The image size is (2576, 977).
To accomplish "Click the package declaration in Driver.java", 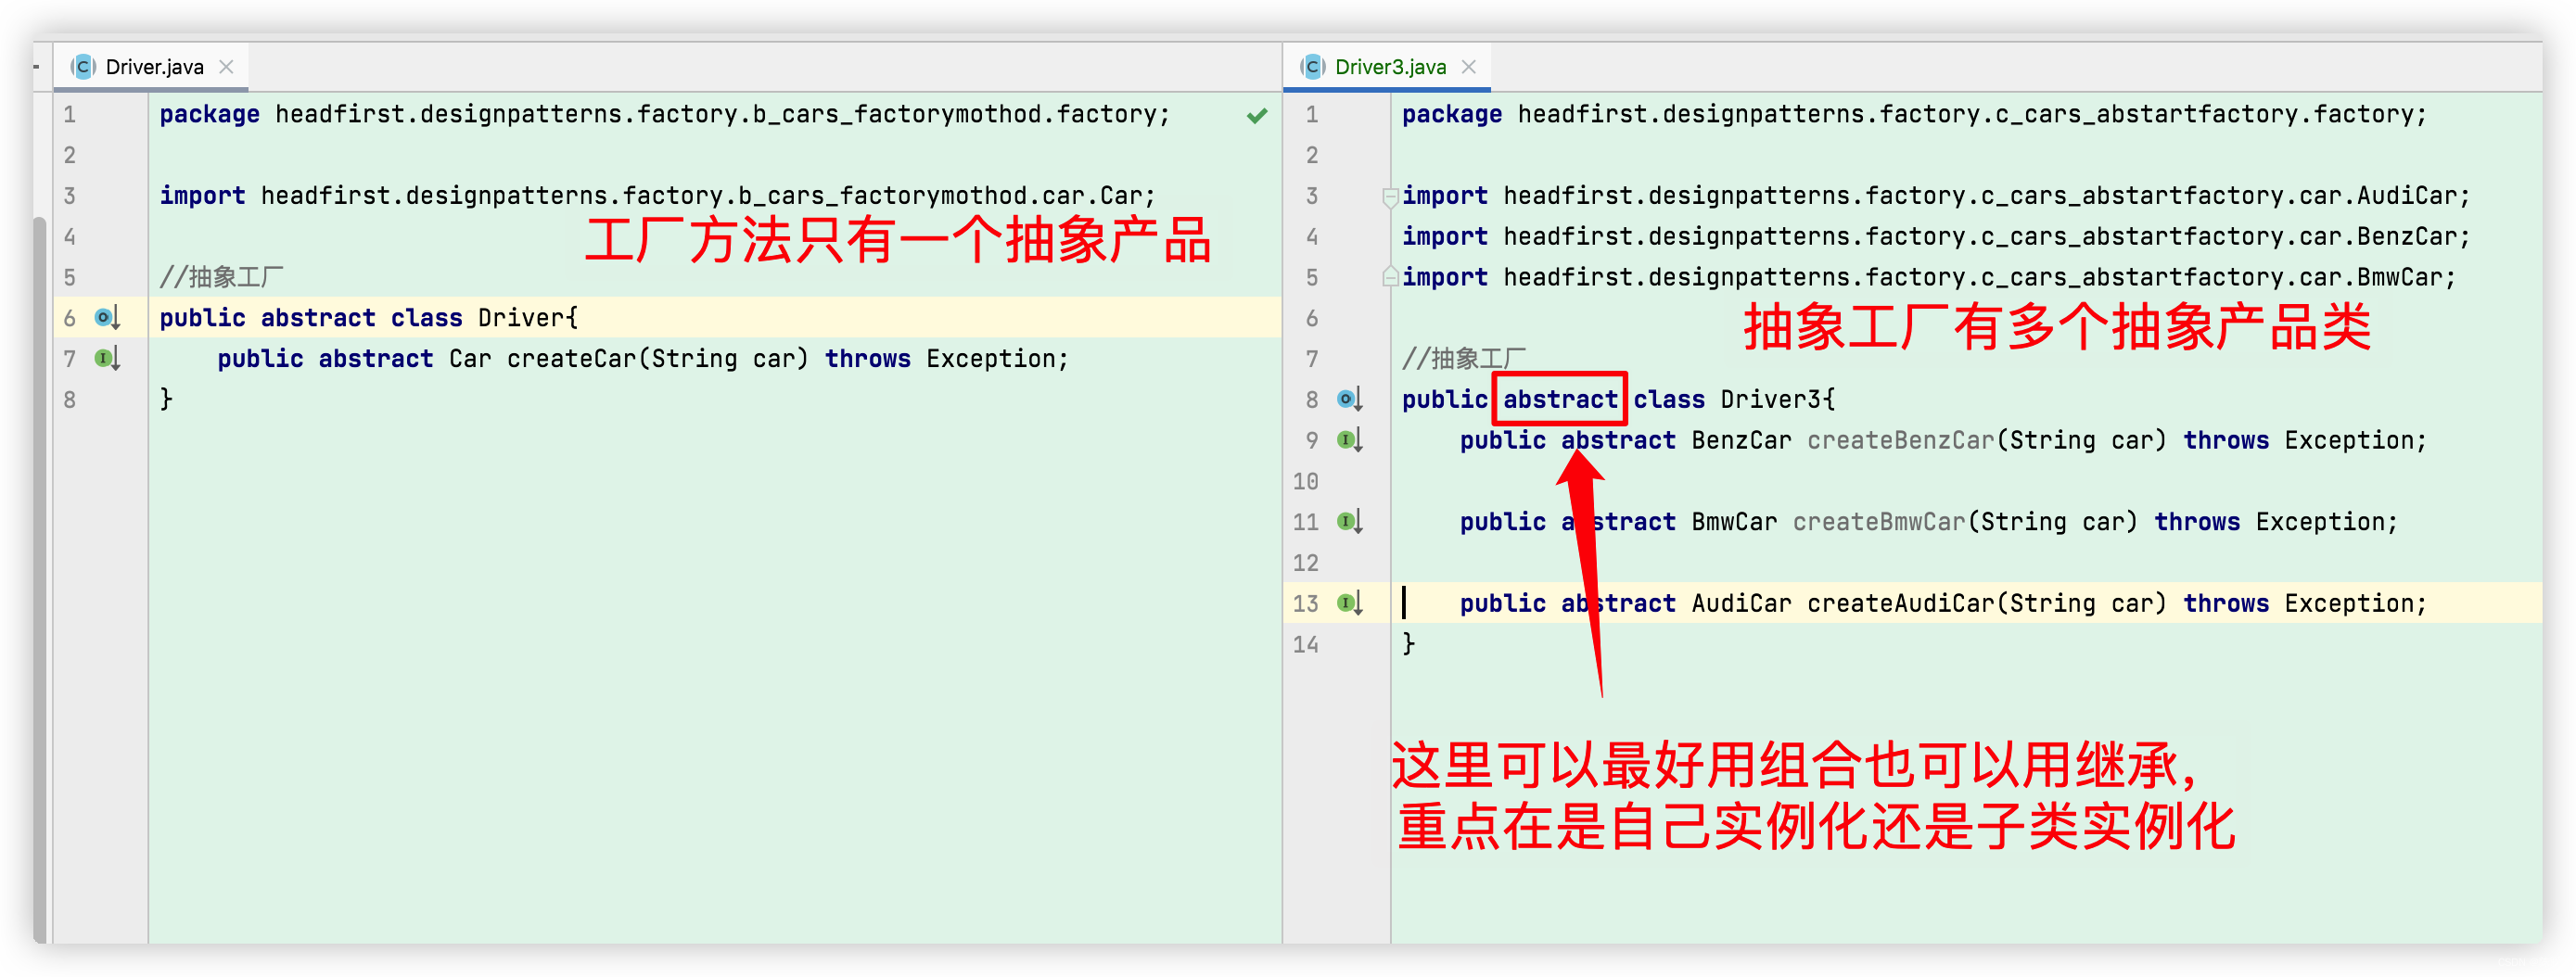I will tap(664, 115).
